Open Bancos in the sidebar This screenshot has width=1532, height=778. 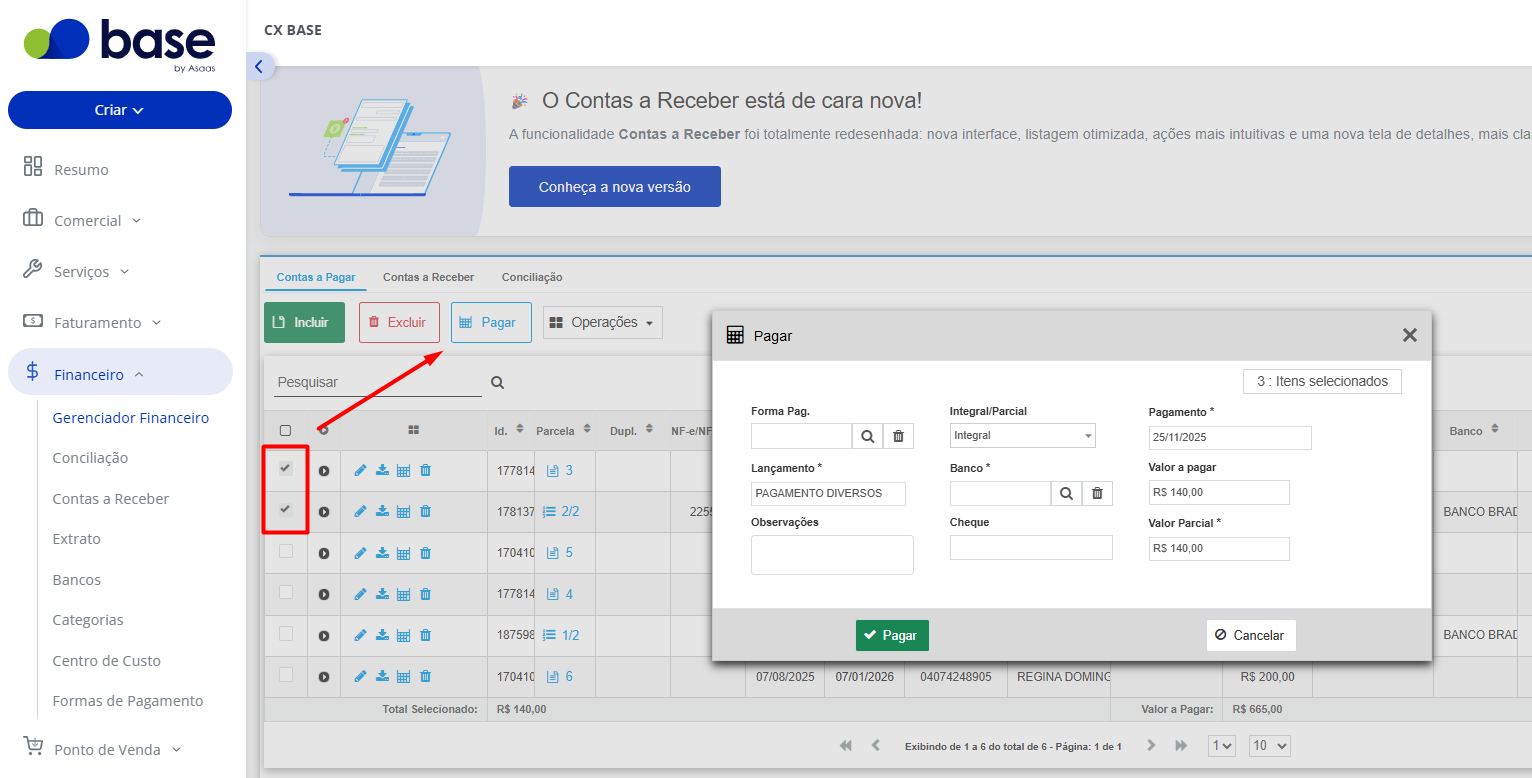[77, 580]
